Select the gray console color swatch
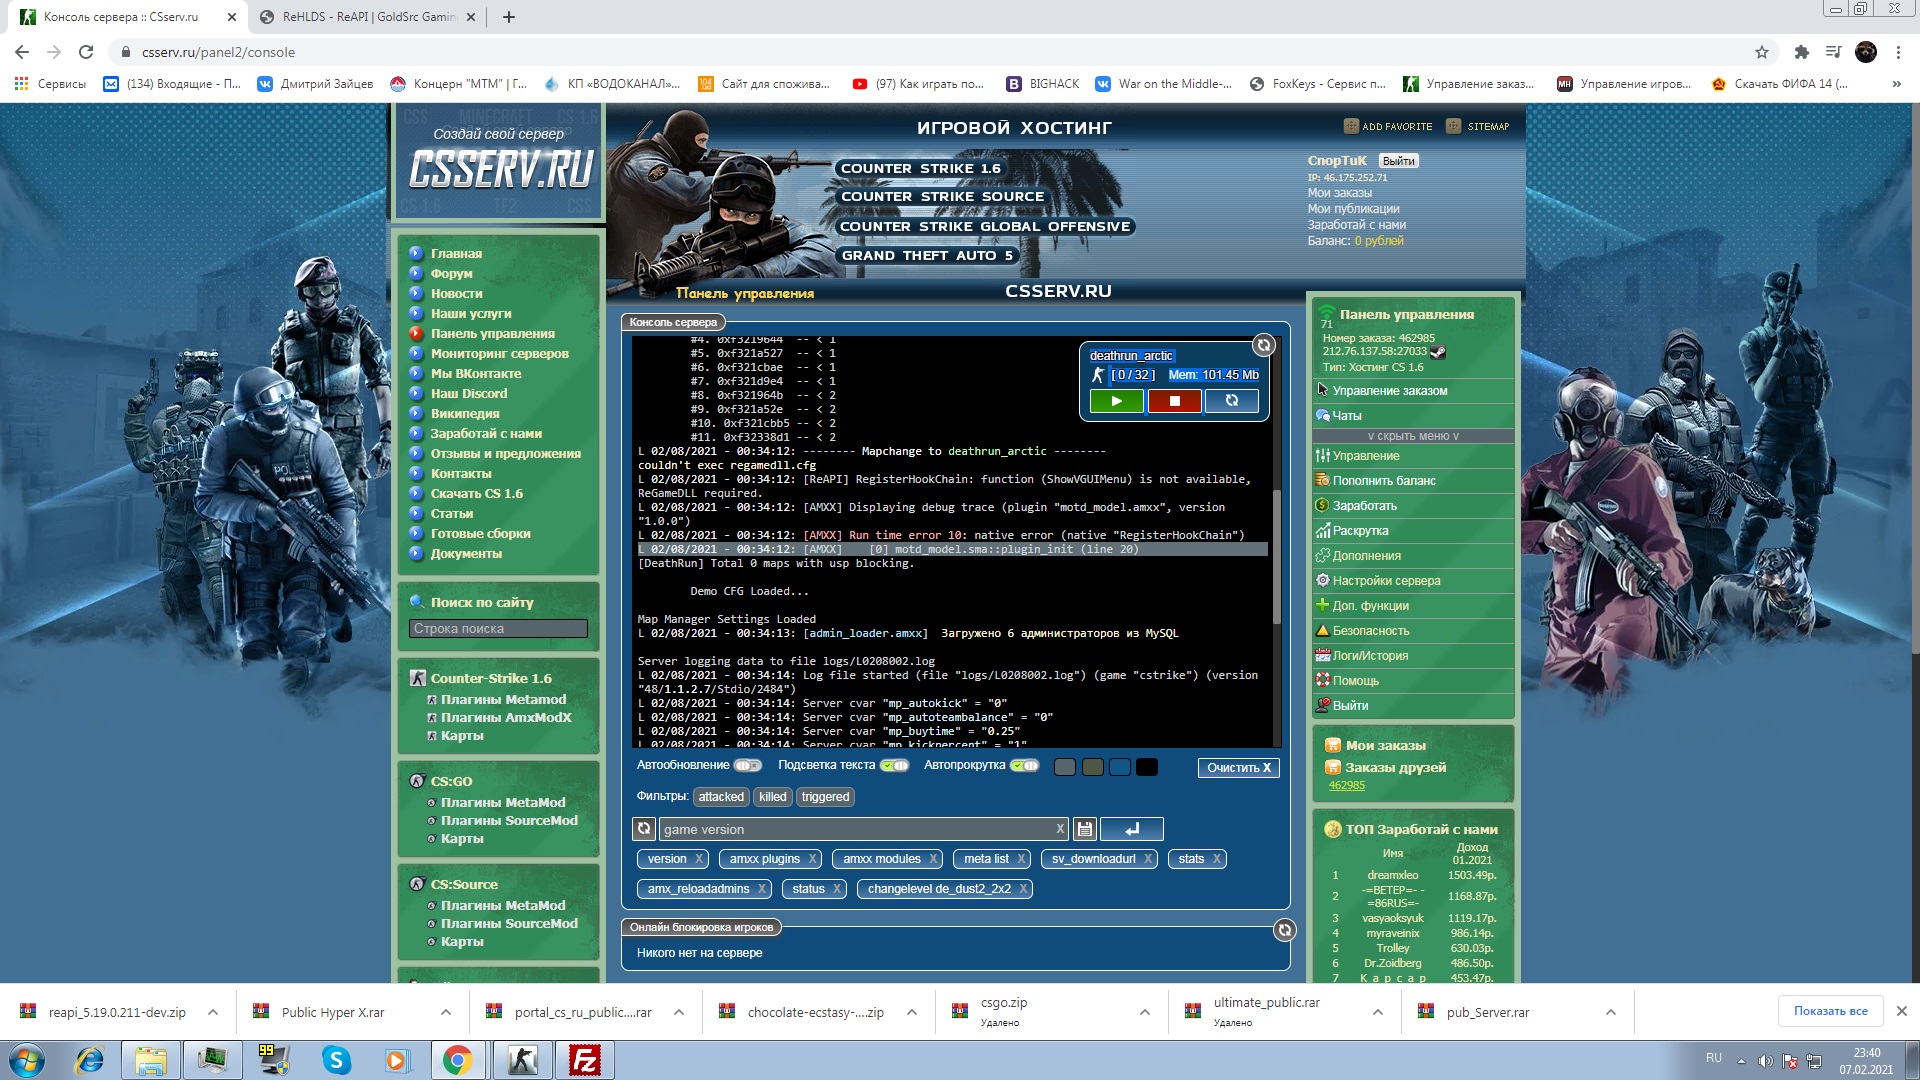 (1065, 767)
